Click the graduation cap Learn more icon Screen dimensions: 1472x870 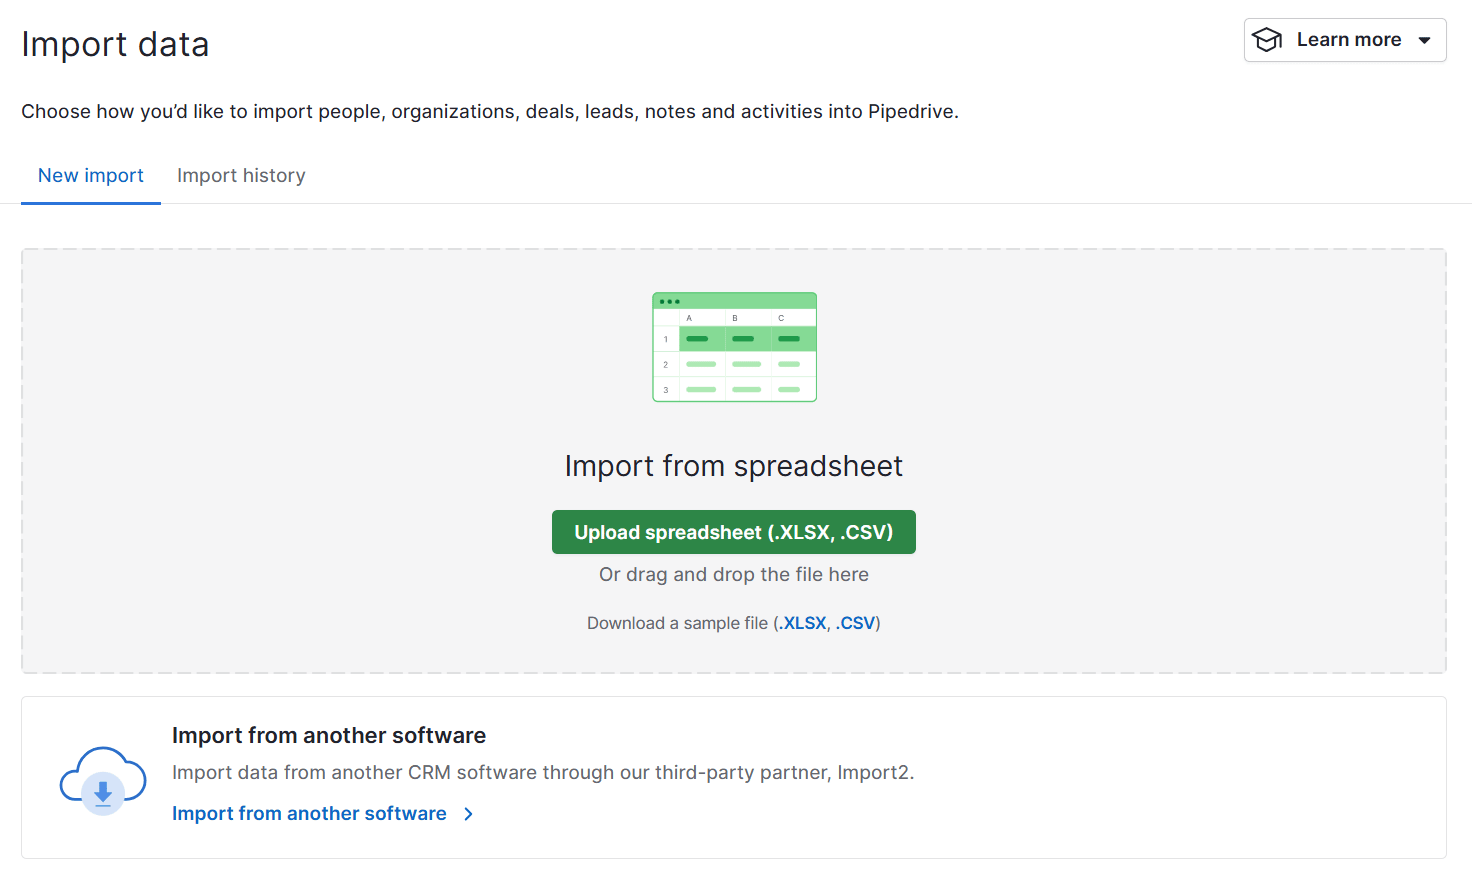pos(1267,40)
